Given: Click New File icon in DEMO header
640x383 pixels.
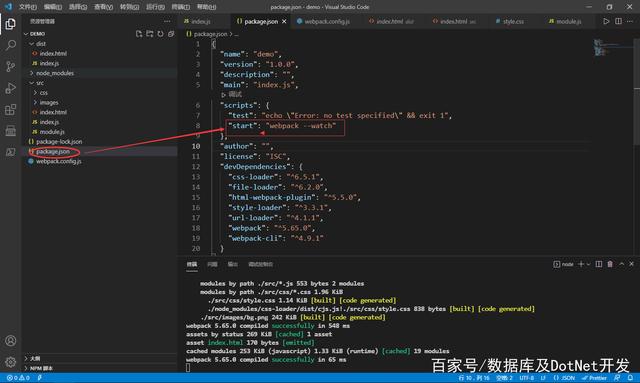Looking at the screenshot, I should (x=139, y=34).
